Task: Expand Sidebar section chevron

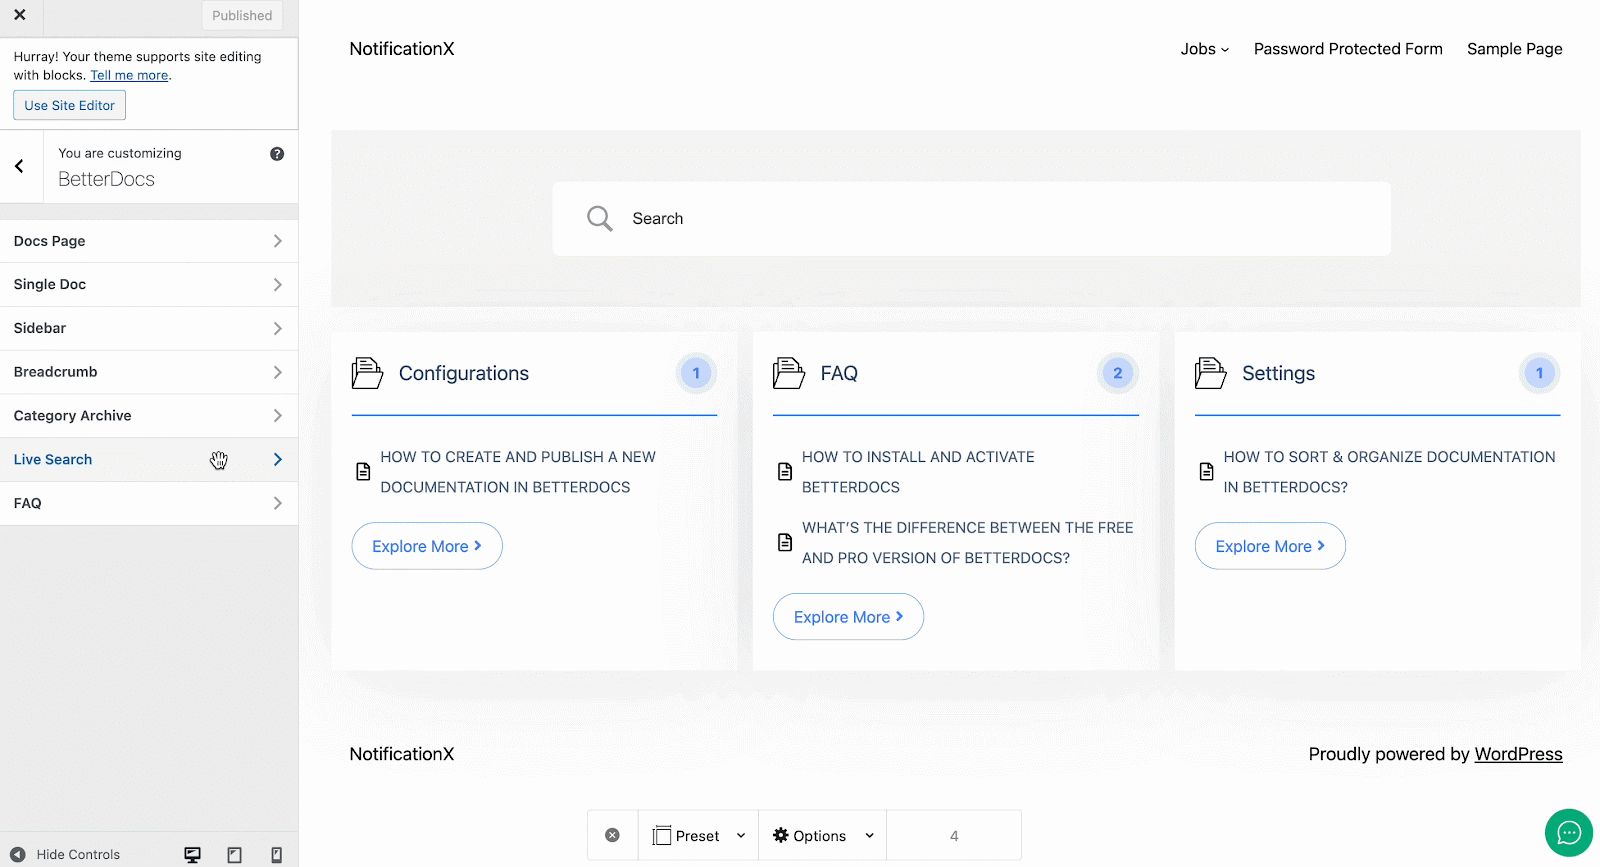Action: click(278, 328)
